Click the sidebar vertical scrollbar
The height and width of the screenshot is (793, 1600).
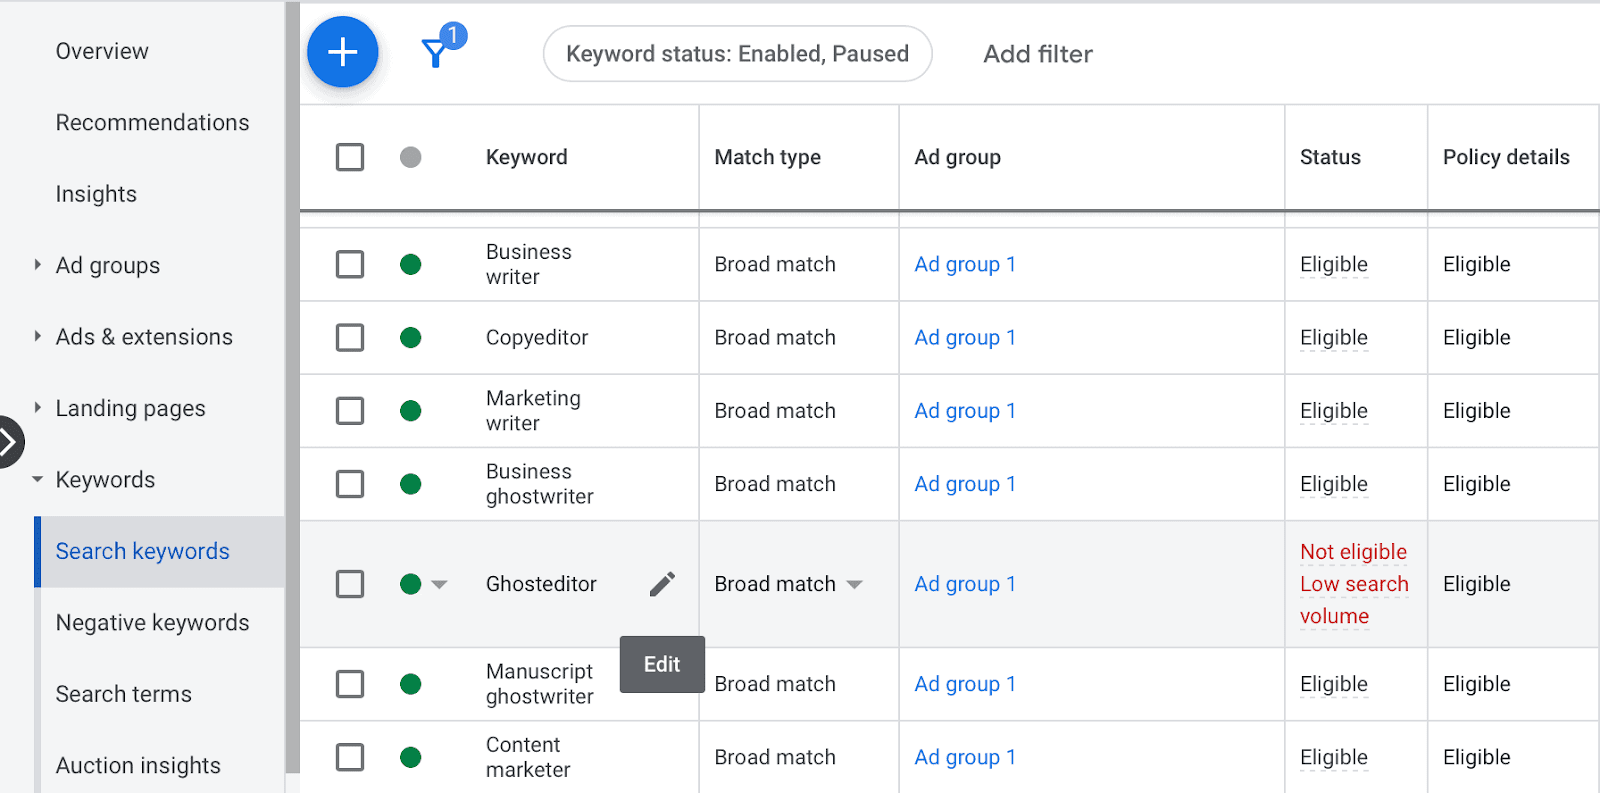coord(292,400)
